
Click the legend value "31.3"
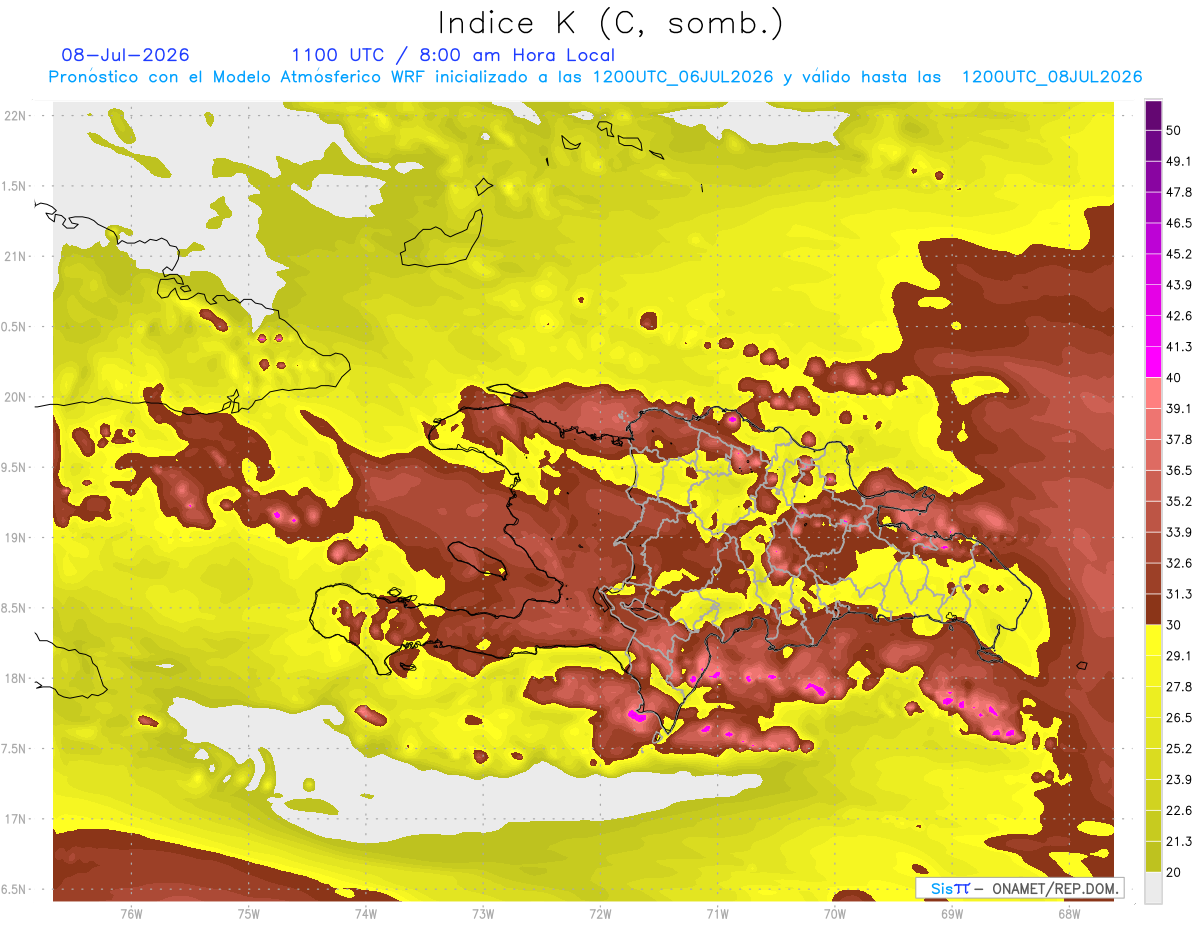(1178, 594)
